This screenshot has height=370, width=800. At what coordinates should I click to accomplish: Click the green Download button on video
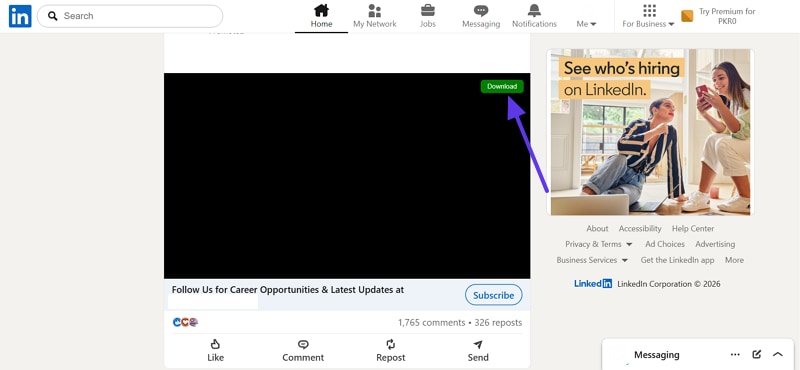click(502, 87)
